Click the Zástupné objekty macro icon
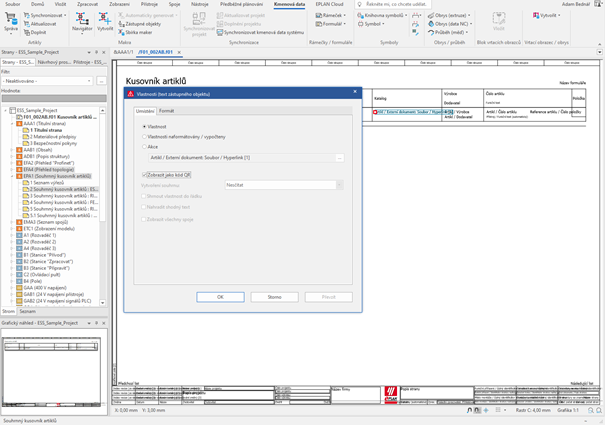The width and height of the screenshot is (605, 425). [142, 23]
